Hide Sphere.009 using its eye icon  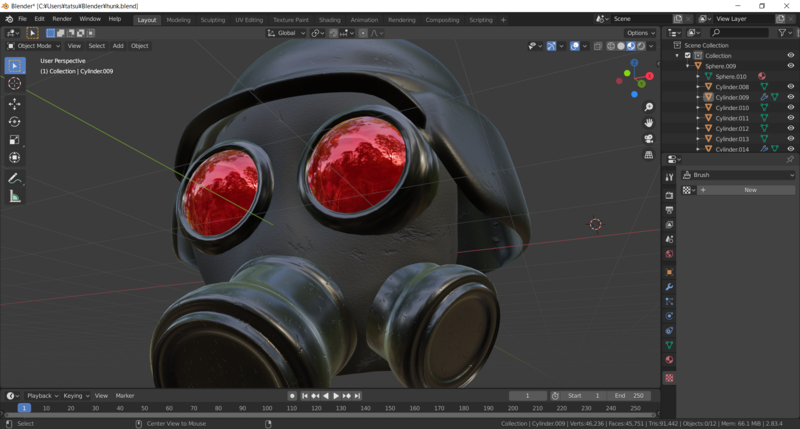[791, 66]
